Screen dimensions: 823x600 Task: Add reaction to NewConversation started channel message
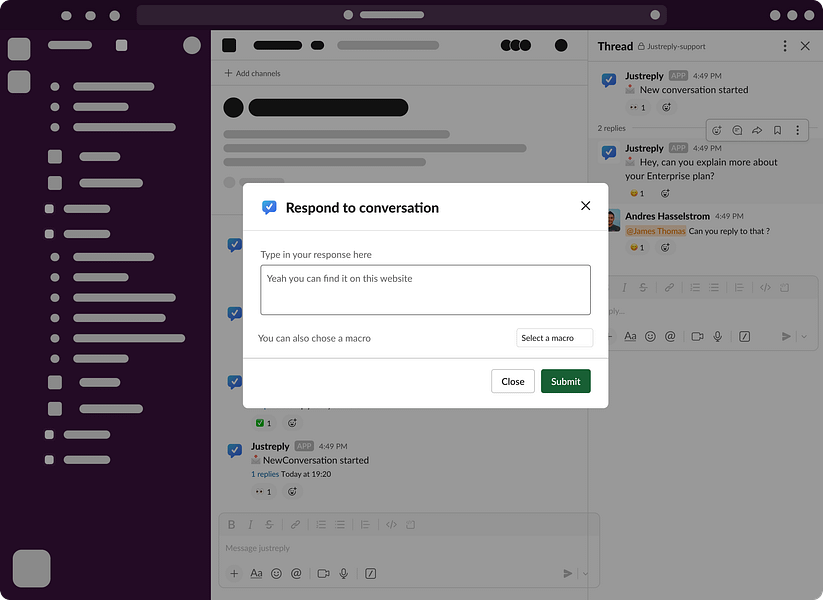(x=292, y=492)
